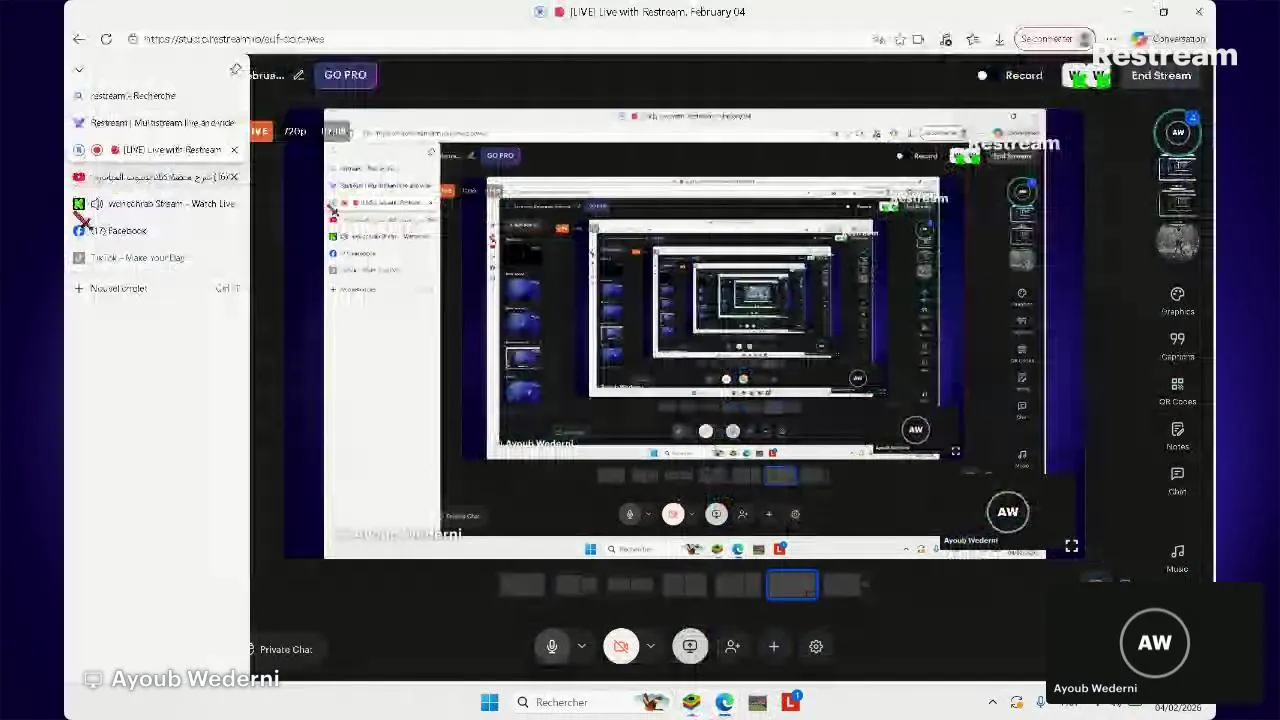Viewport: 1280px width, 720px height.
Task: Select the highlighted blue layout thumbnail
Action: pos(792,585)
